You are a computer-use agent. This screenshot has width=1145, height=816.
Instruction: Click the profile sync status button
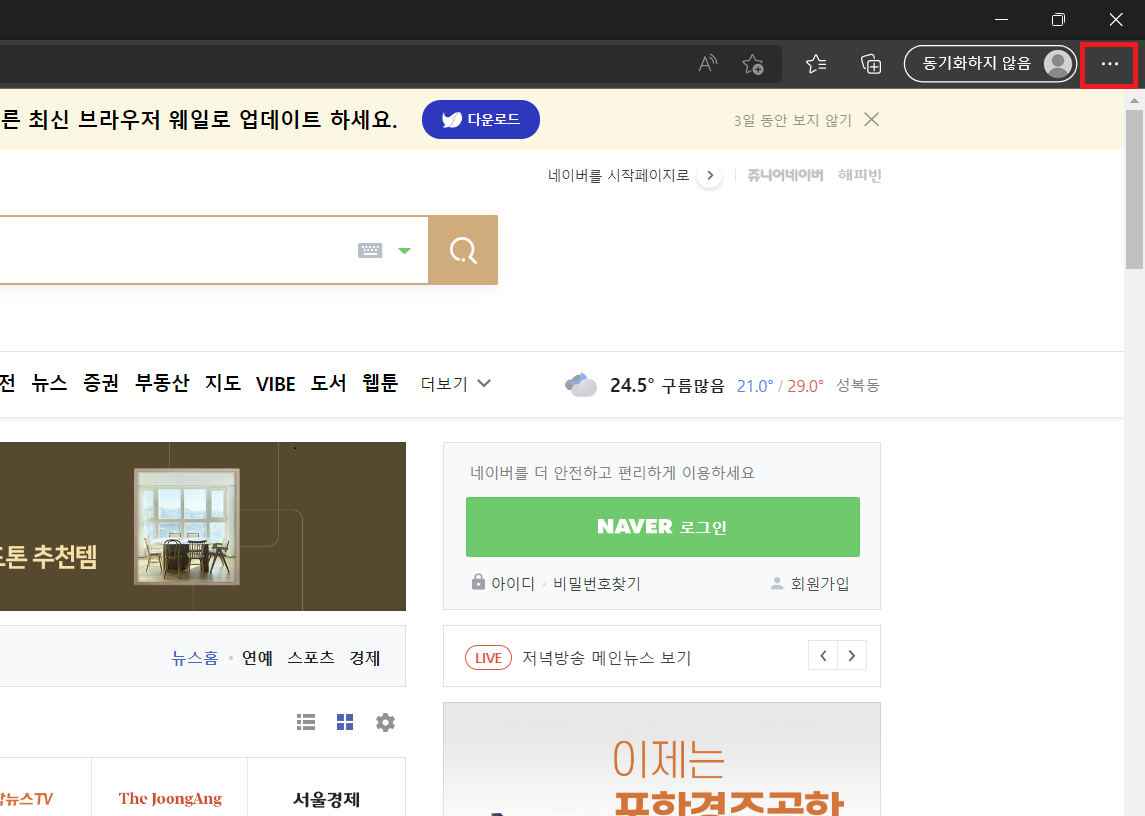point(989,64)
